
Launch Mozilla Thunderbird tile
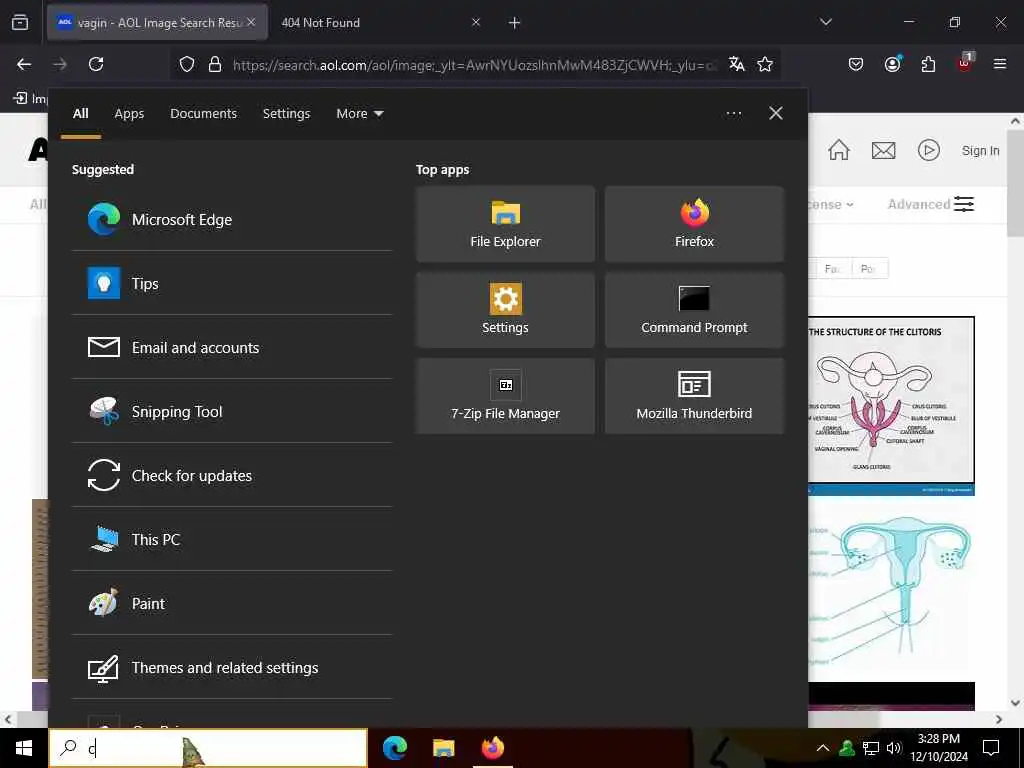pyautogui.click(x=694, y=396)
